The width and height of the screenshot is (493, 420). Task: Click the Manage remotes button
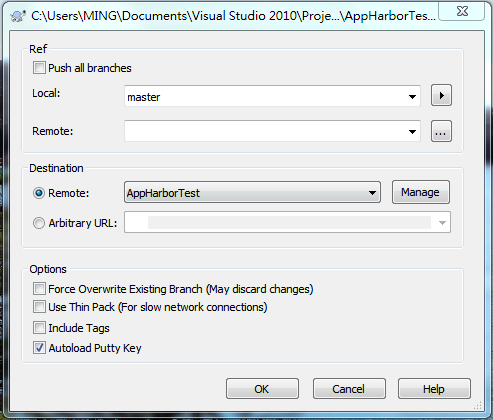pyautogui.click(x=421, y=192)
